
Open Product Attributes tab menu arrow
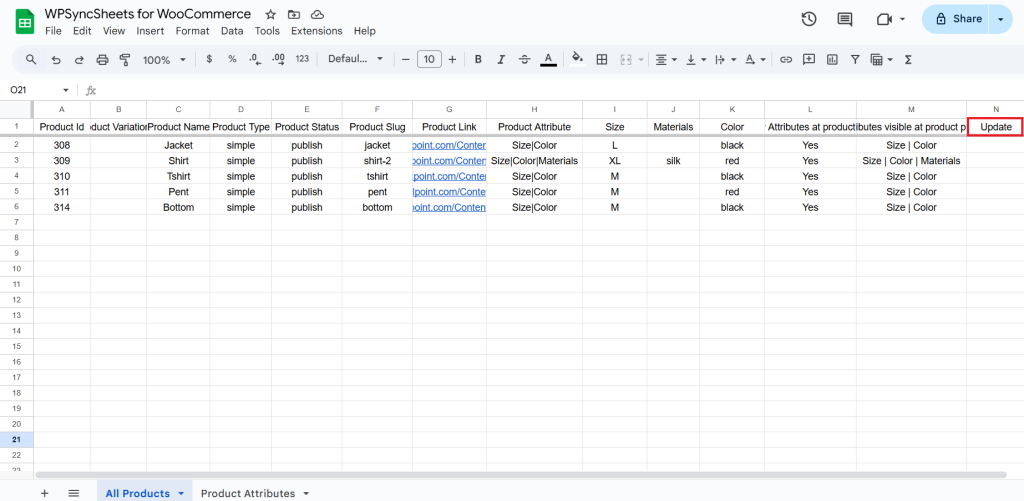tap(306, 494)
